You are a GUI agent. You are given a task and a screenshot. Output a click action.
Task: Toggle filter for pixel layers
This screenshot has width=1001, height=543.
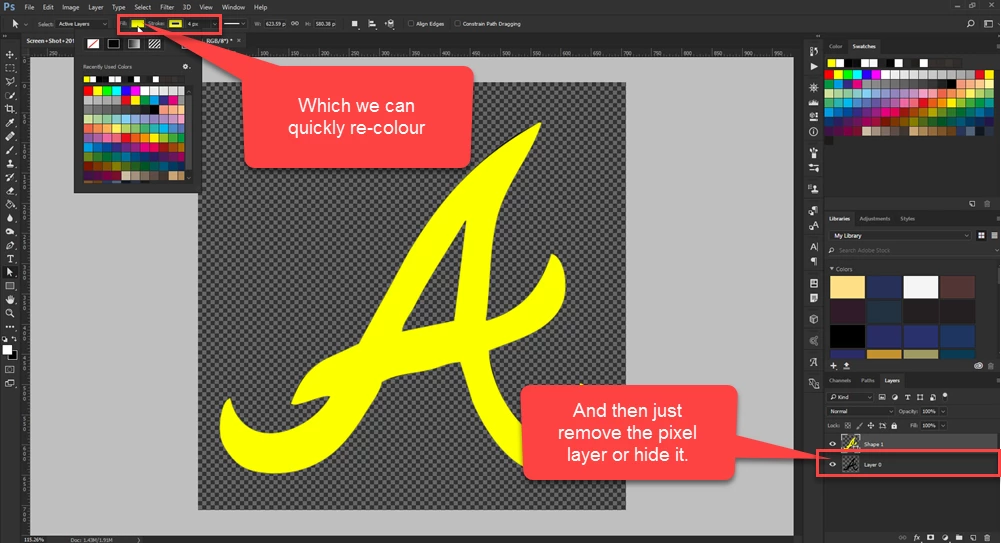coord(882,397)
